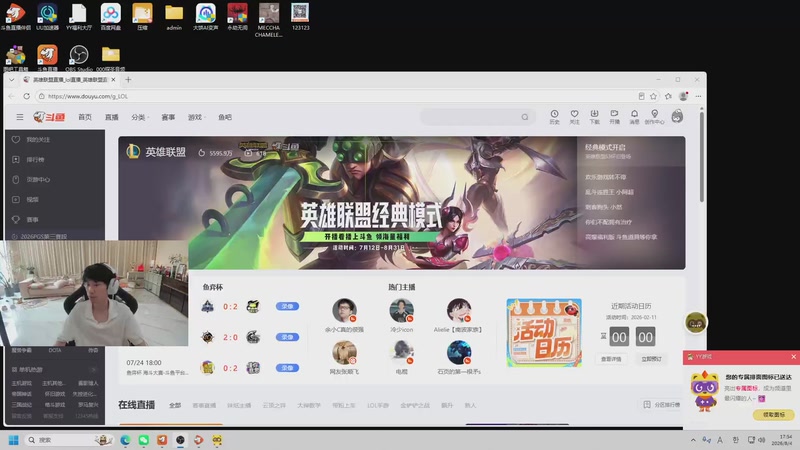Expand the sidebar single-player games section arrow
The image size is (800, 450).
click(x=93, y=369)
